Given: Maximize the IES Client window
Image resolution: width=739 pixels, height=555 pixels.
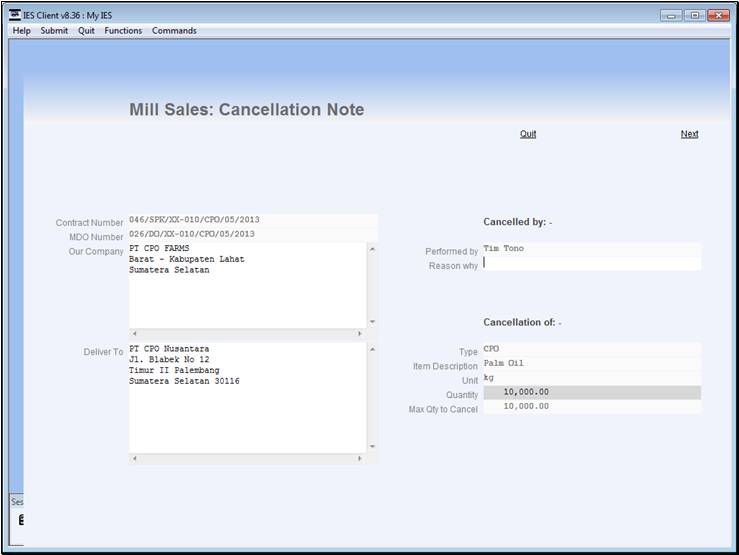Looking at the screenshot, I should (x=694, y=16).
